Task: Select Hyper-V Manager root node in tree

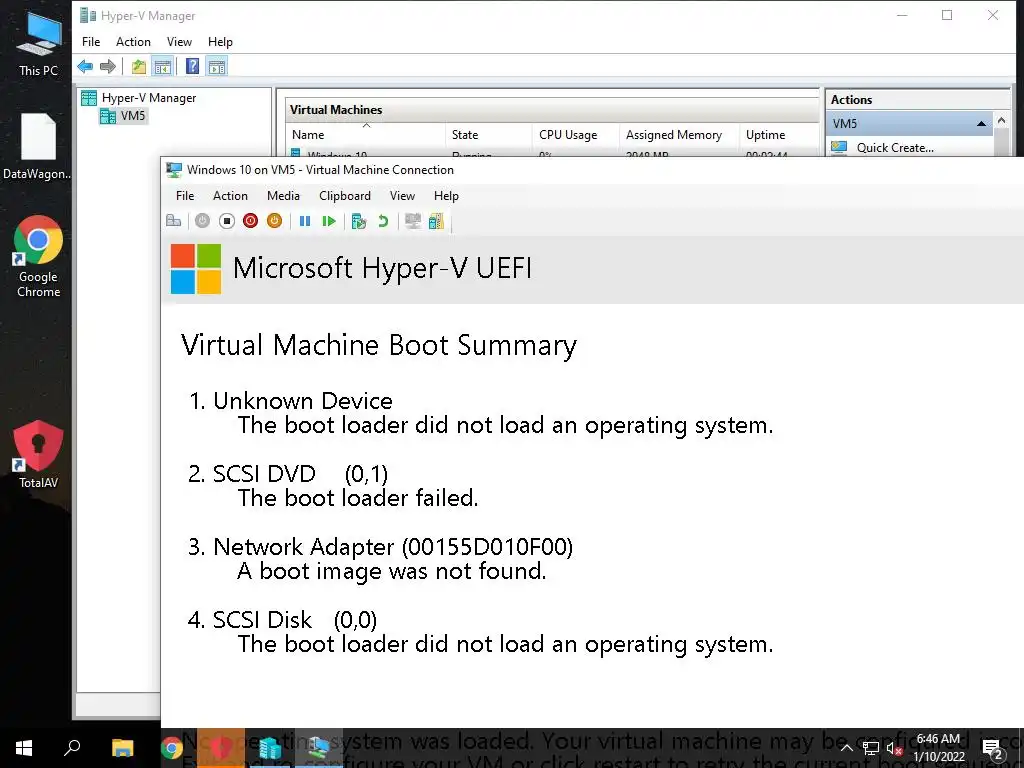Action: [x=138, y=98]
